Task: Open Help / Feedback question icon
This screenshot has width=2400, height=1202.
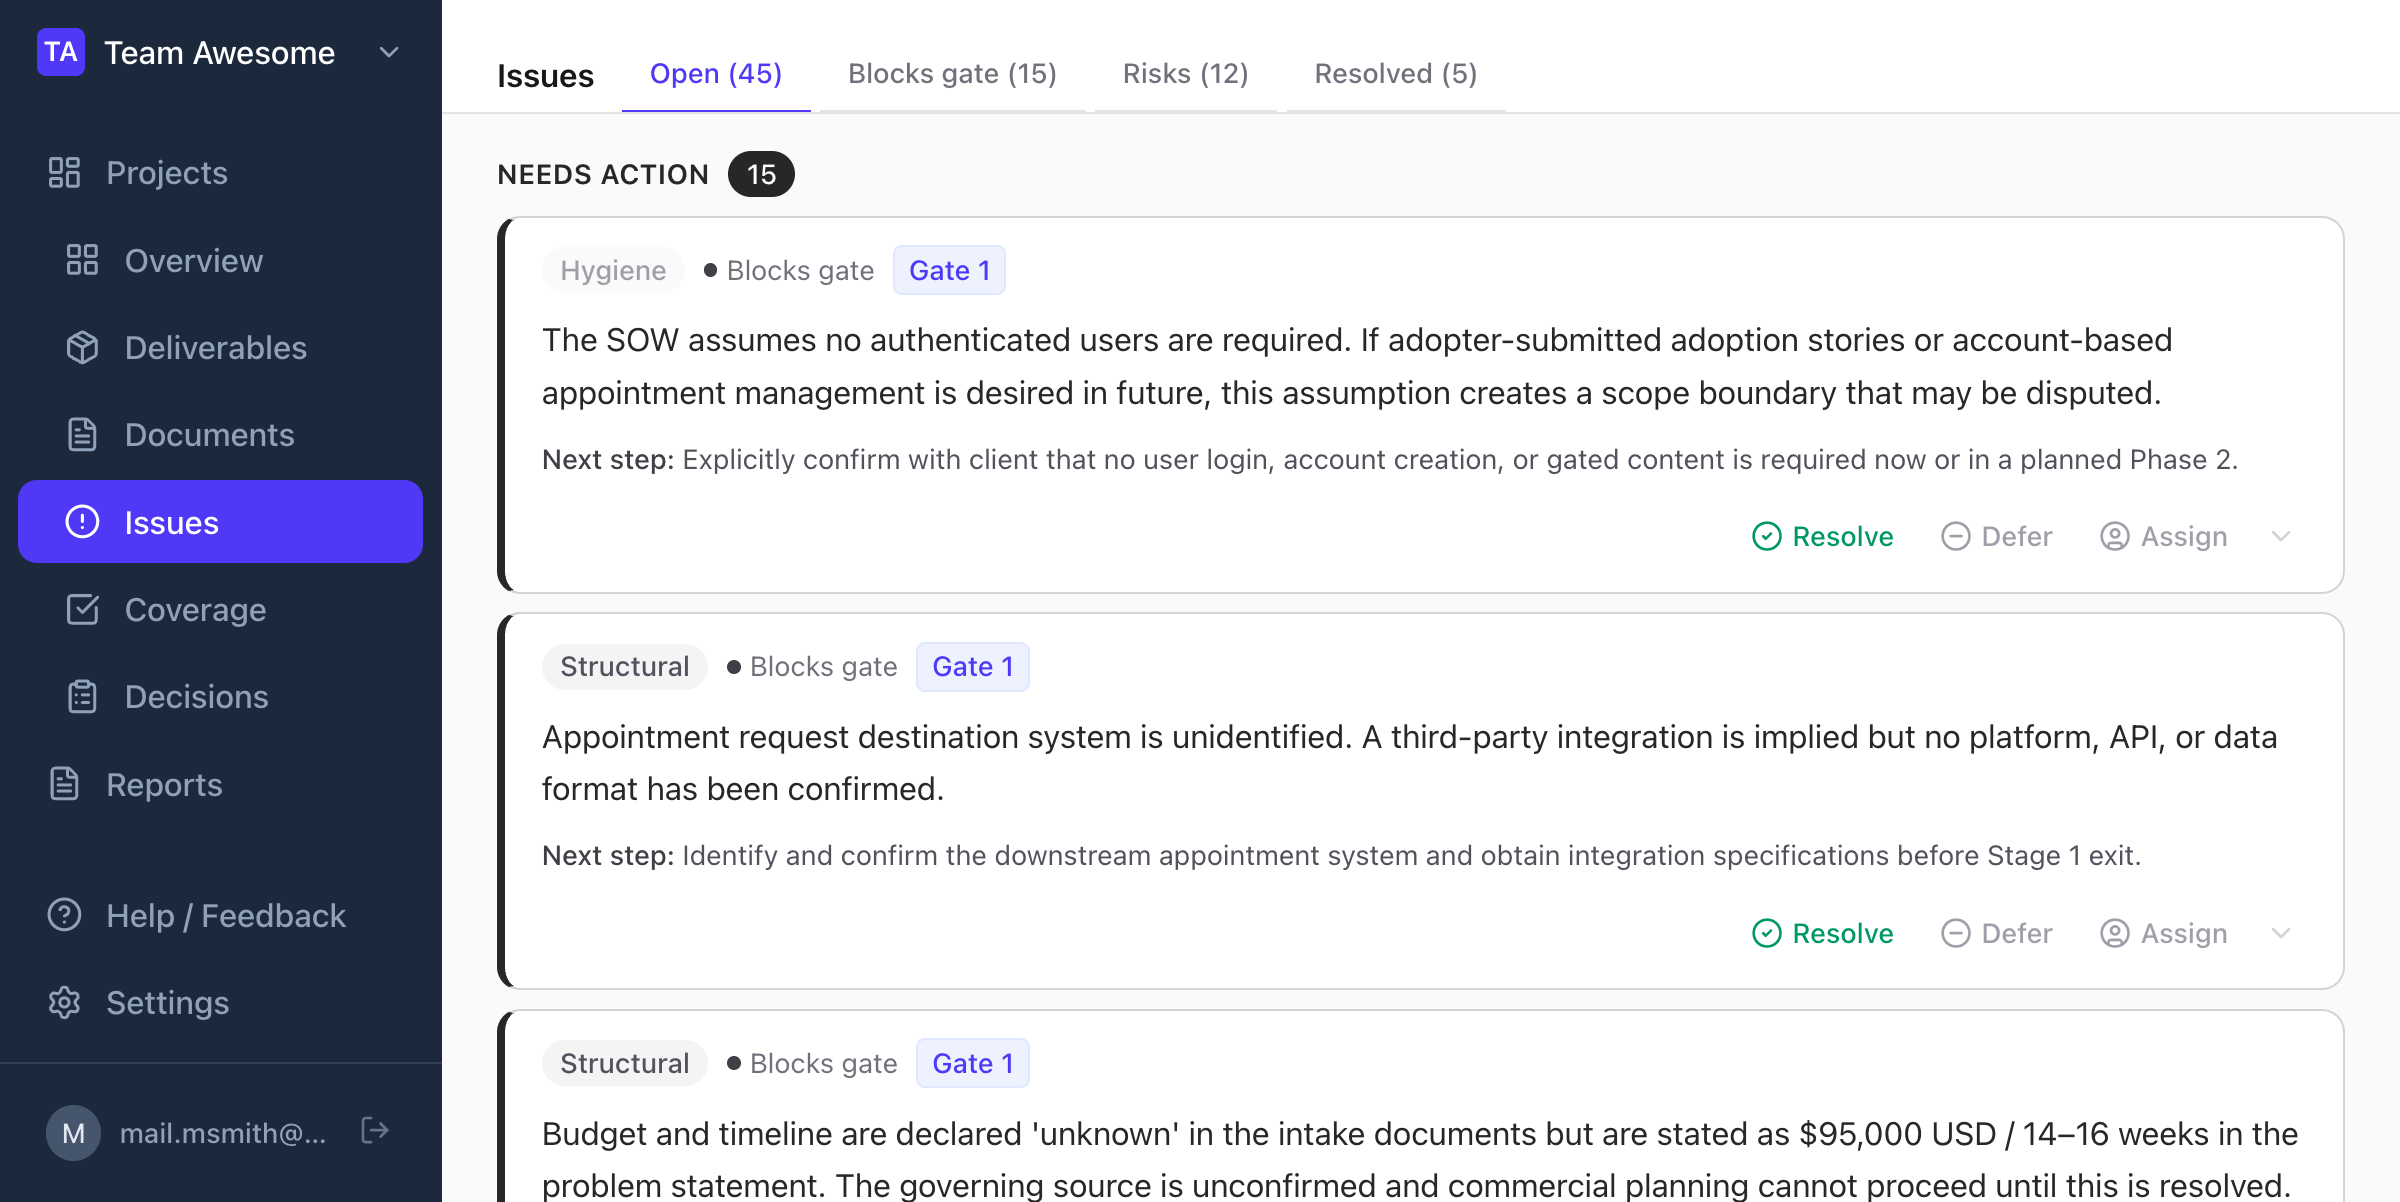Action: (64, 915)
